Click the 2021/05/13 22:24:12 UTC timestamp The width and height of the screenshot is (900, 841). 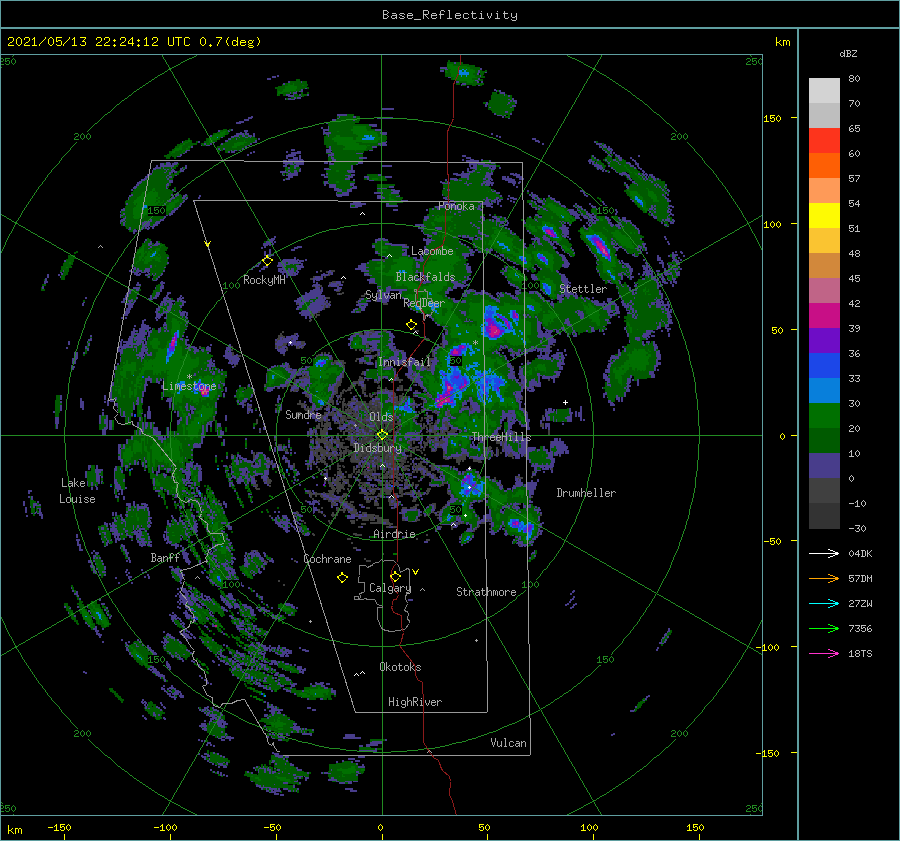(x=99, y=42)
